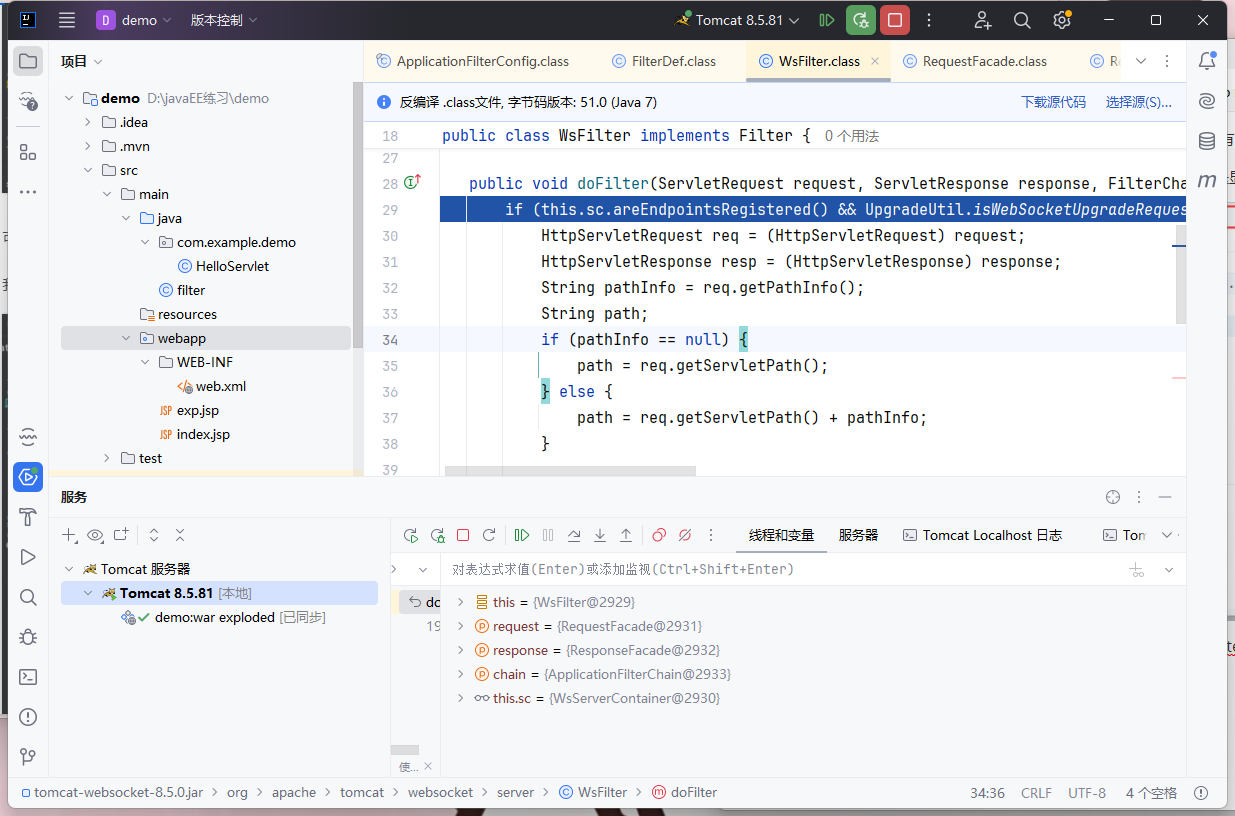Switch to the RequestFacade.class tab
Image resolution: width=1235 pixels, height=816 pixels.
pyautogui.click(x=984, y=61)
